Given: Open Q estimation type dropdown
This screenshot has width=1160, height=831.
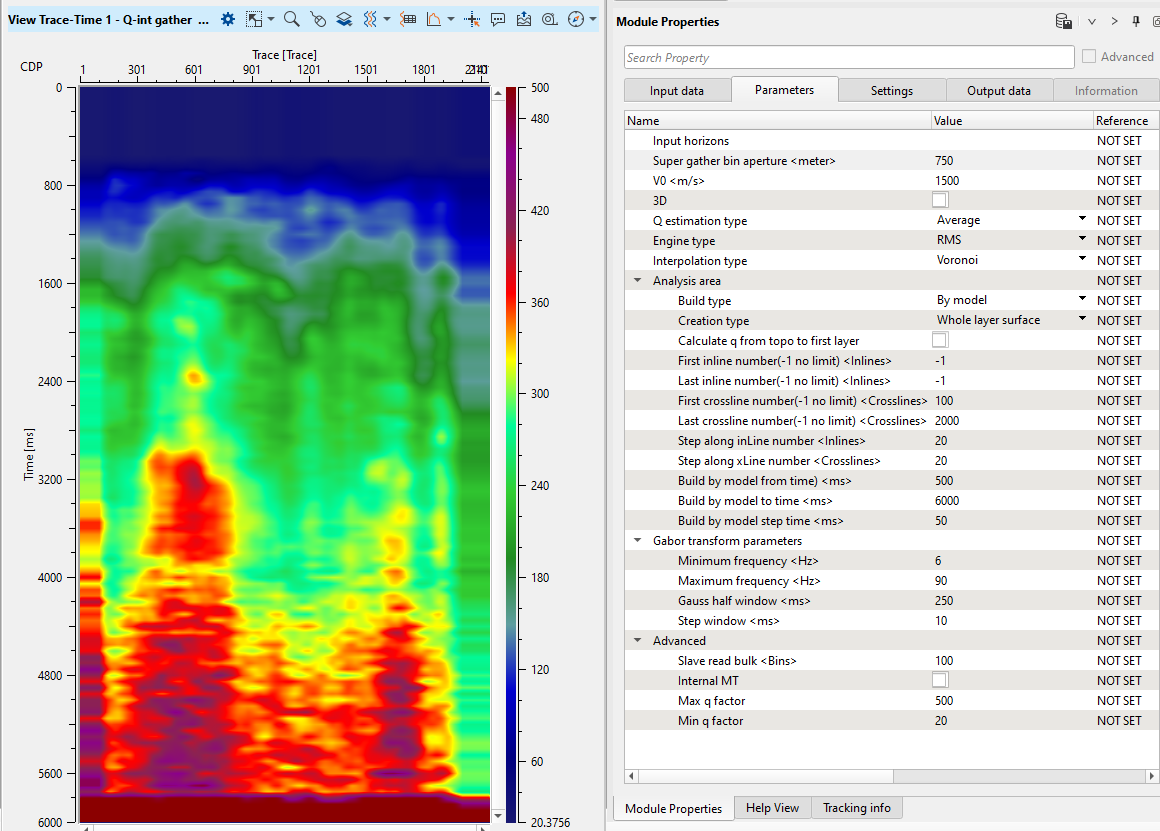Looking at the screenshot, I should tap(1082, 220).
